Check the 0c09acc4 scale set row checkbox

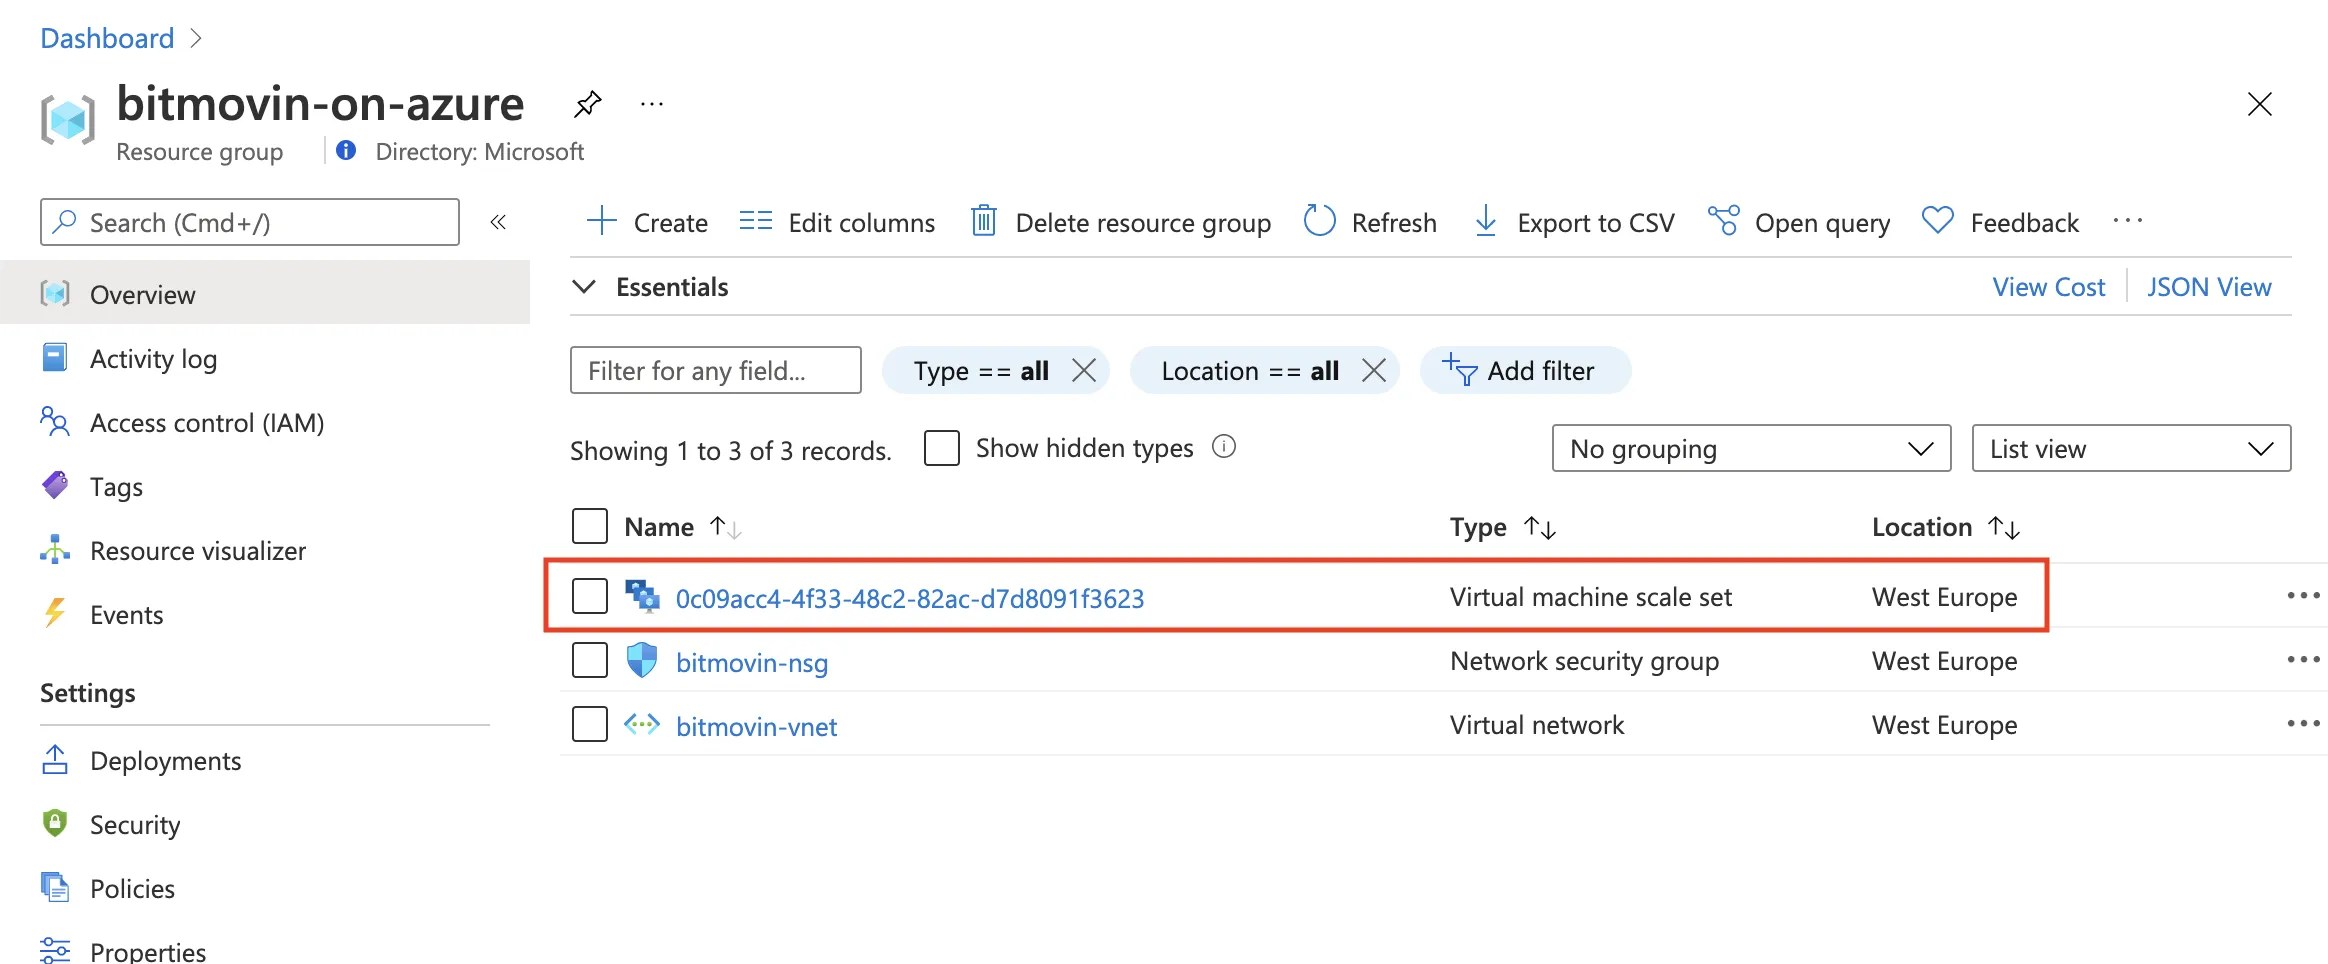pyautogui.click(x=590, y=596)
